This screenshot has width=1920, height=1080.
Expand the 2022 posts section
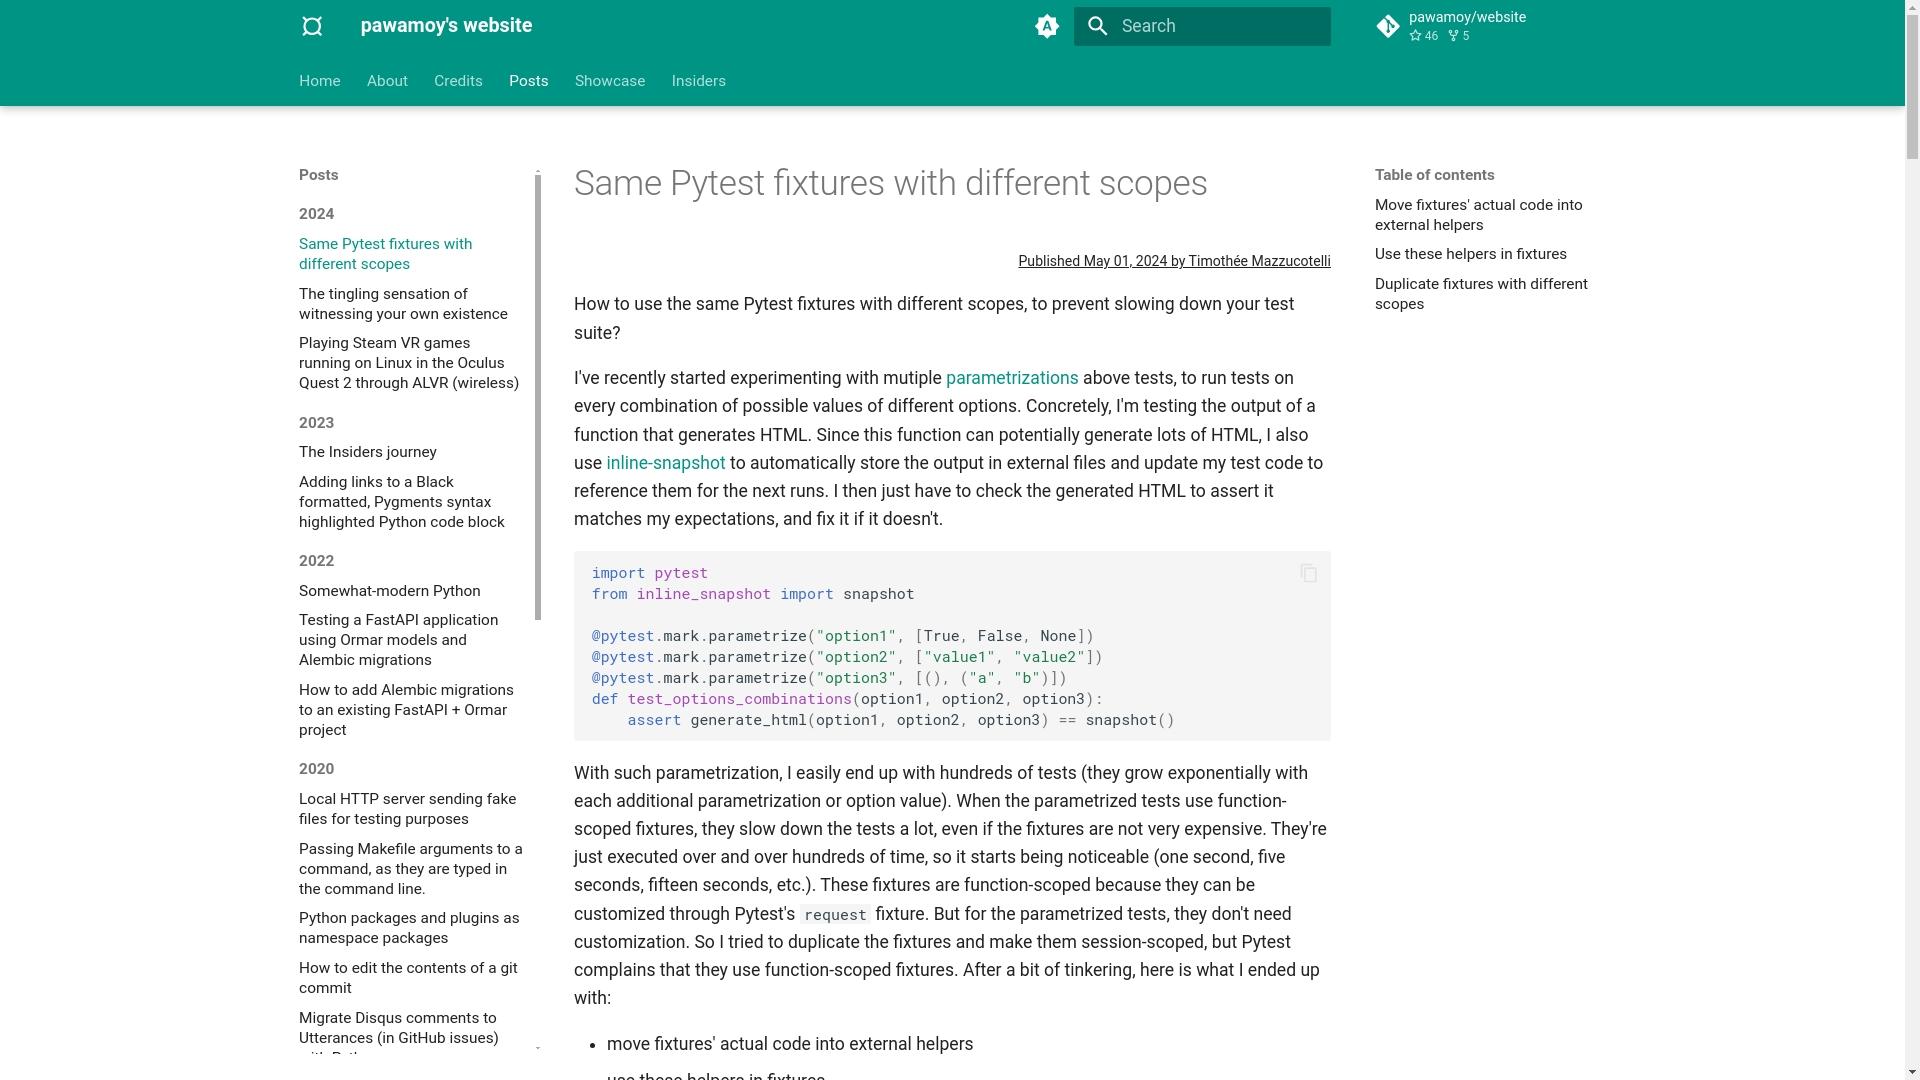[316, 560]
